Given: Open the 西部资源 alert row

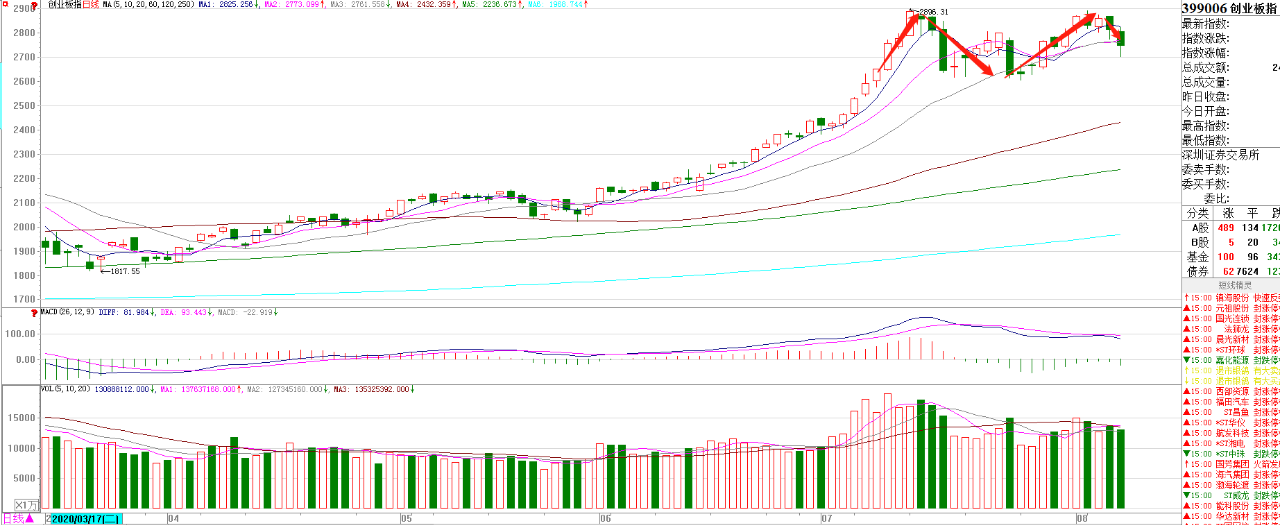Looking at the screenshot, I should pyautogui.click(x=1231, y=391).
